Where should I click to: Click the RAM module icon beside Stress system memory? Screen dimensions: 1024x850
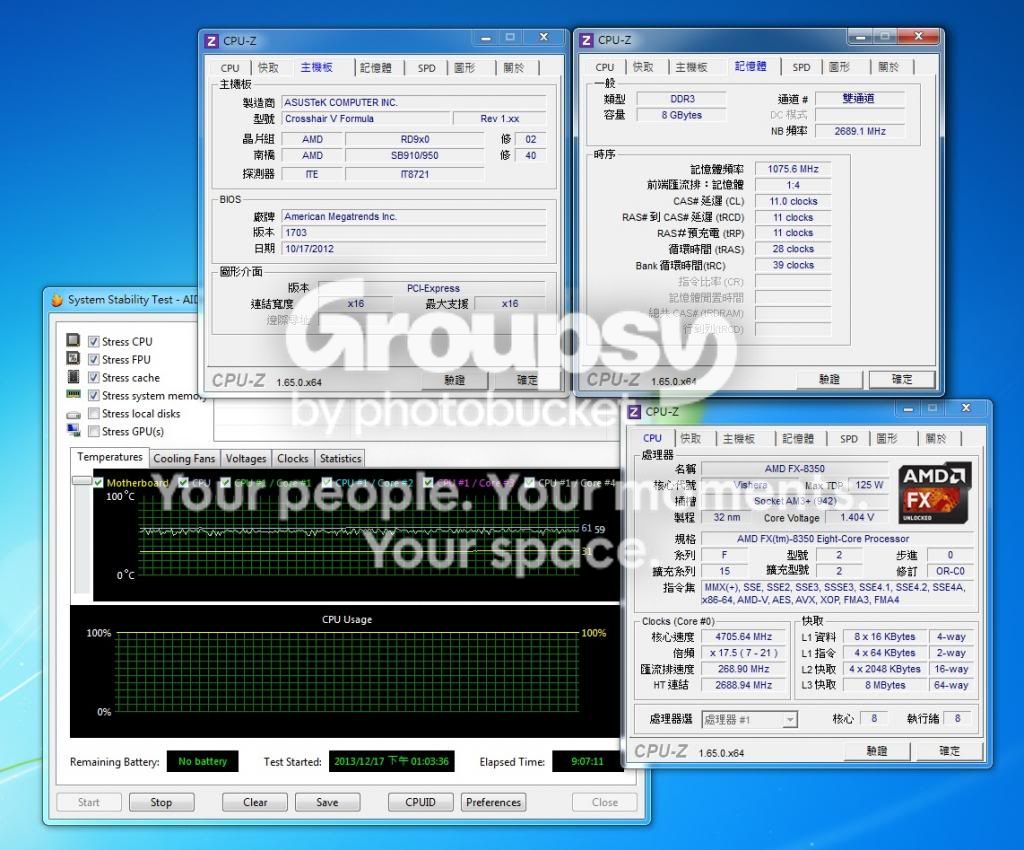coord(73,394)
